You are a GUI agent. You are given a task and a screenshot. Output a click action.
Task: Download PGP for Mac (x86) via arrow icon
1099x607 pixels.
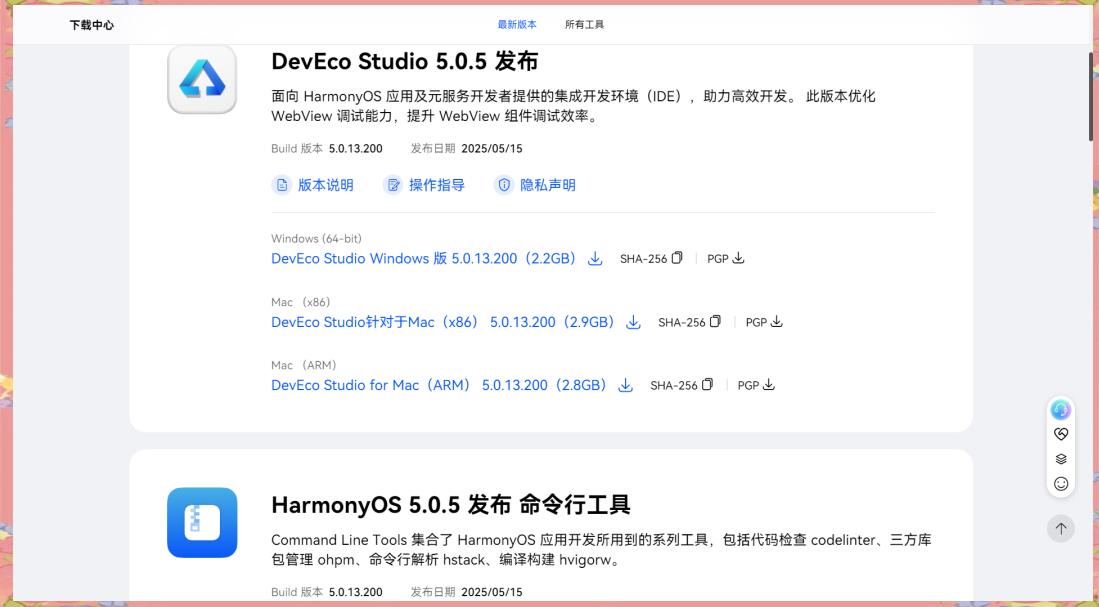pos(777,322)
